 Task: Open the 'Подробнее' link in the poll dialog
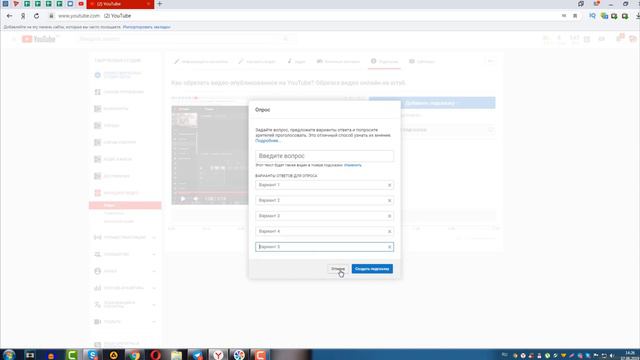click(x=267, y=140)
